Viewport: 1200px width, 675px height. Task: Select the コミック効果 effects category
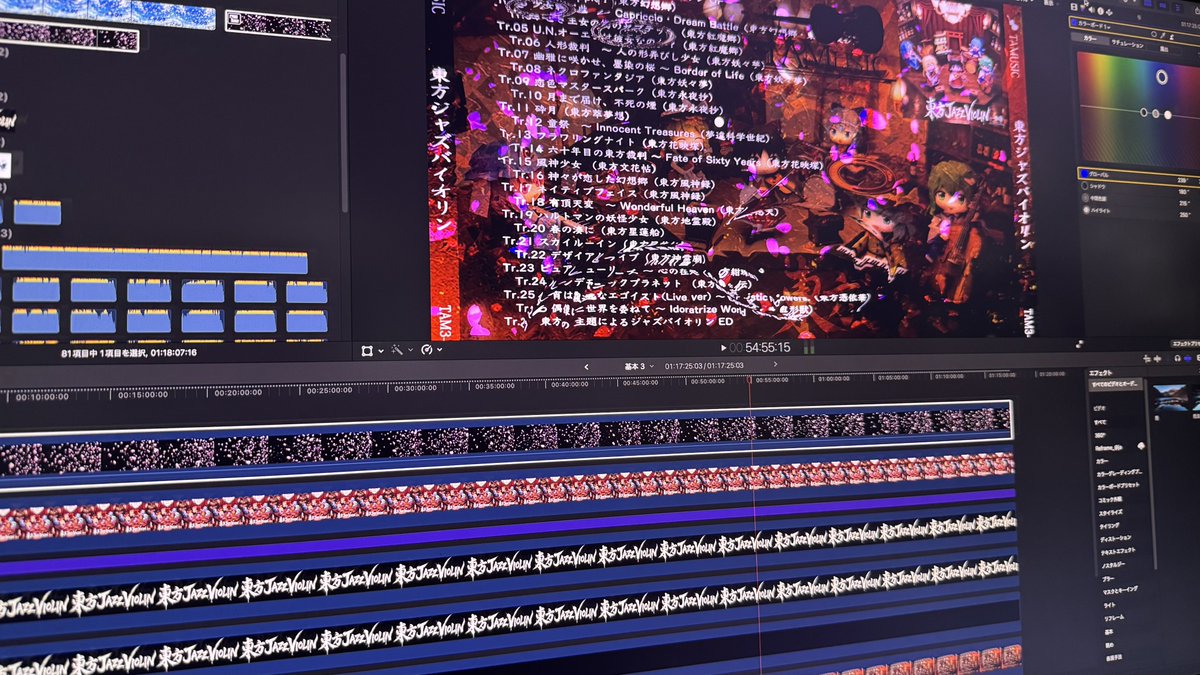[x=1110, y=498]
